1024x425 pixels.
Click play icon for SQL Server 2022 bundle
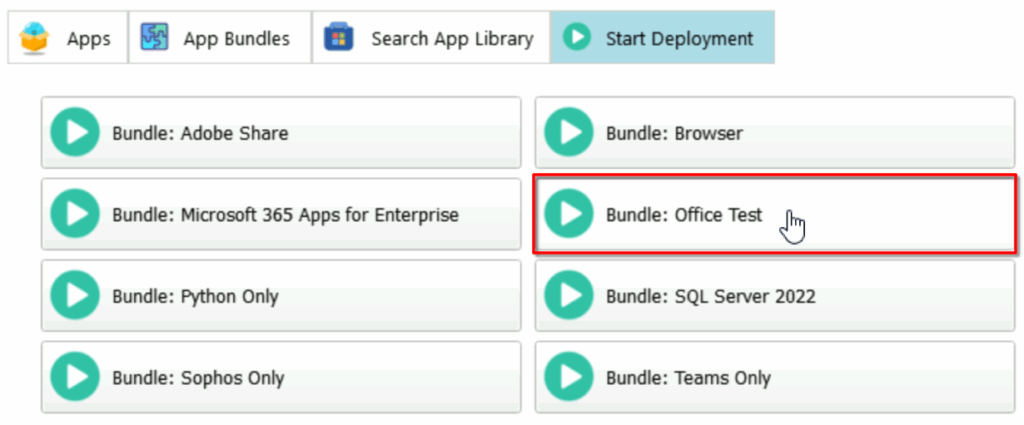[569, 296]
